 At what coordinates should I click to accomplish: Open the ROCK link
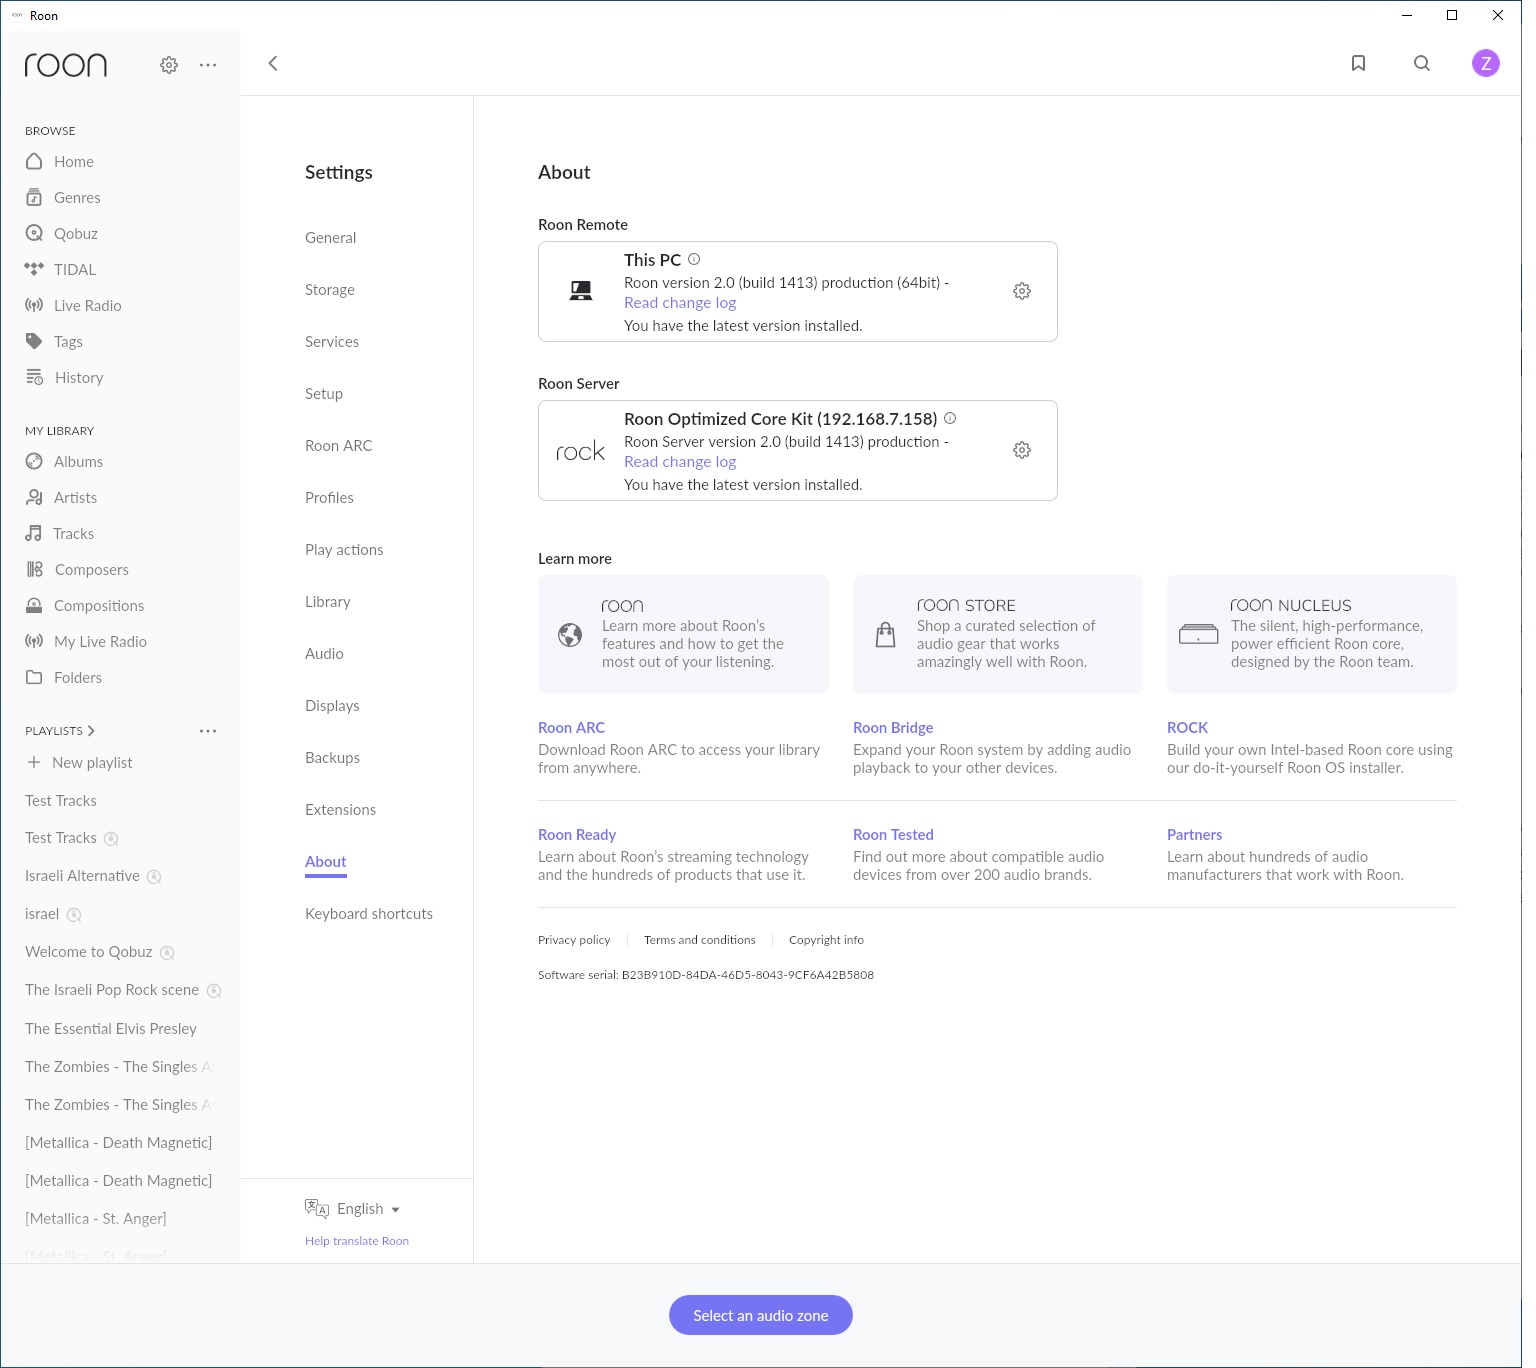pyautogui.click(x=1187, y=728)
